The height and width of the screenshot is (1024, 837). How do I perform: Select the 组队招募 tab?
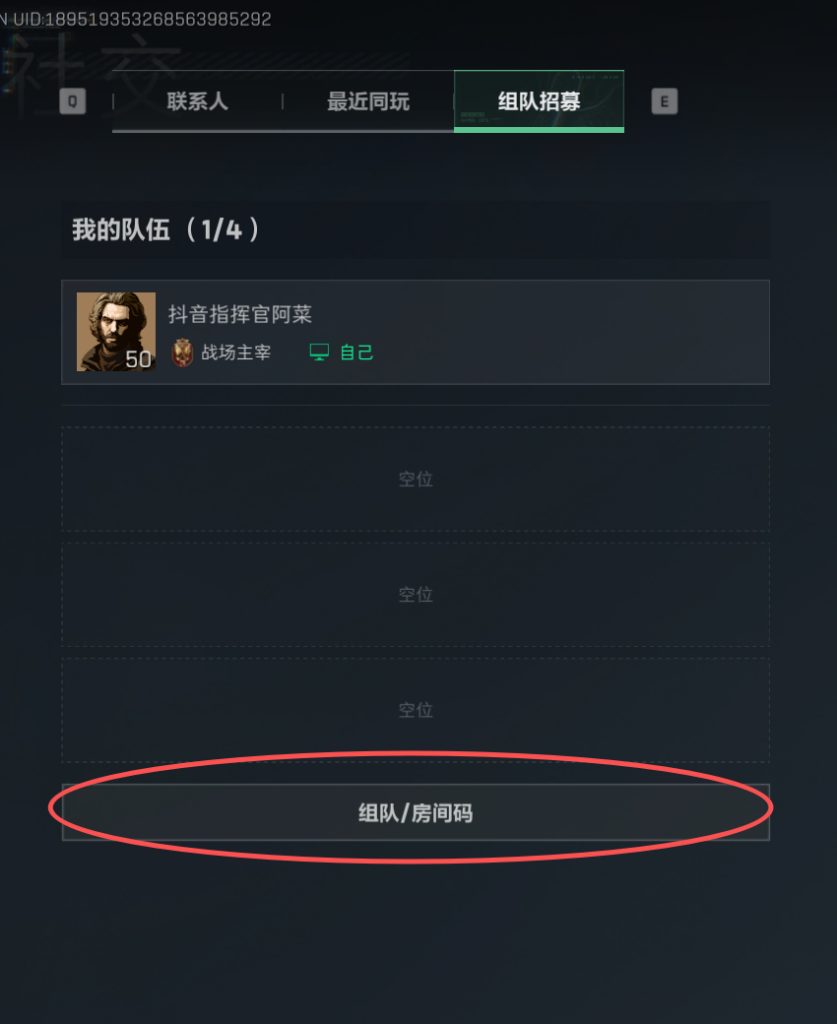pyautogui.click(x=539, y=101)
